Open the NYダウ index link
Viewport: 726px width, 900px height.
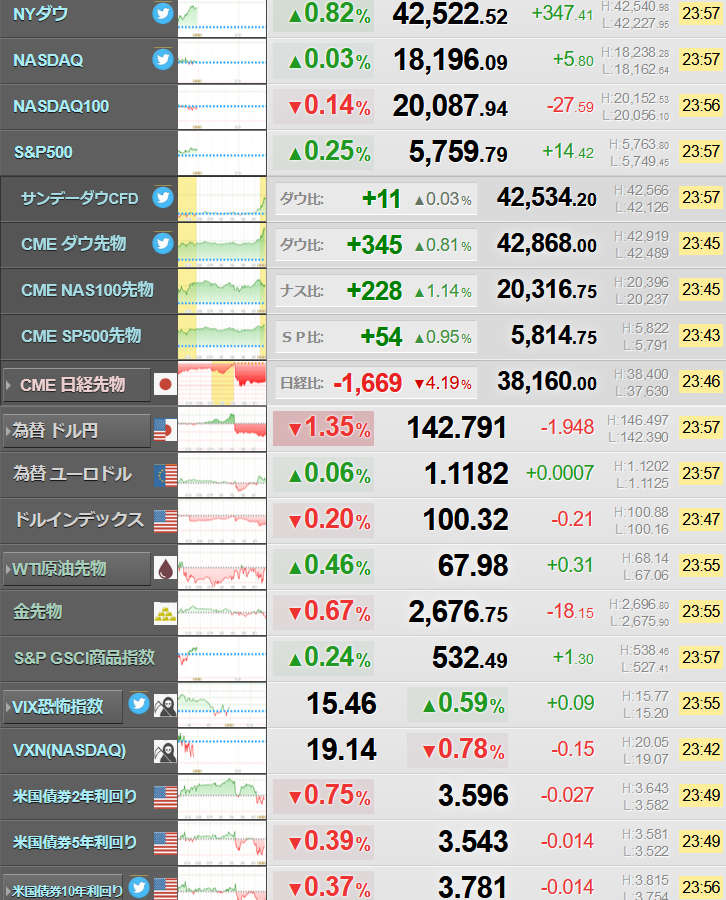click(40, 14)
